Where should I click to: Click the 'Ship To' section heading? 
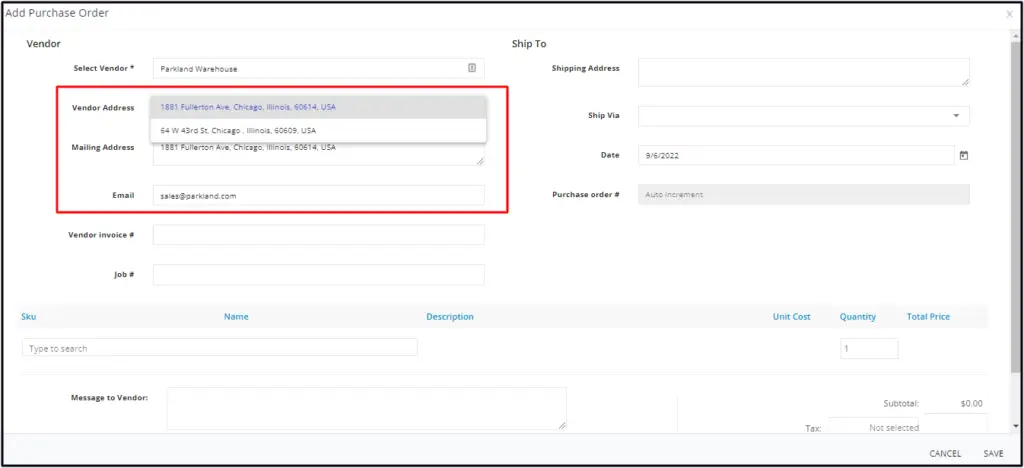[529, 44]
